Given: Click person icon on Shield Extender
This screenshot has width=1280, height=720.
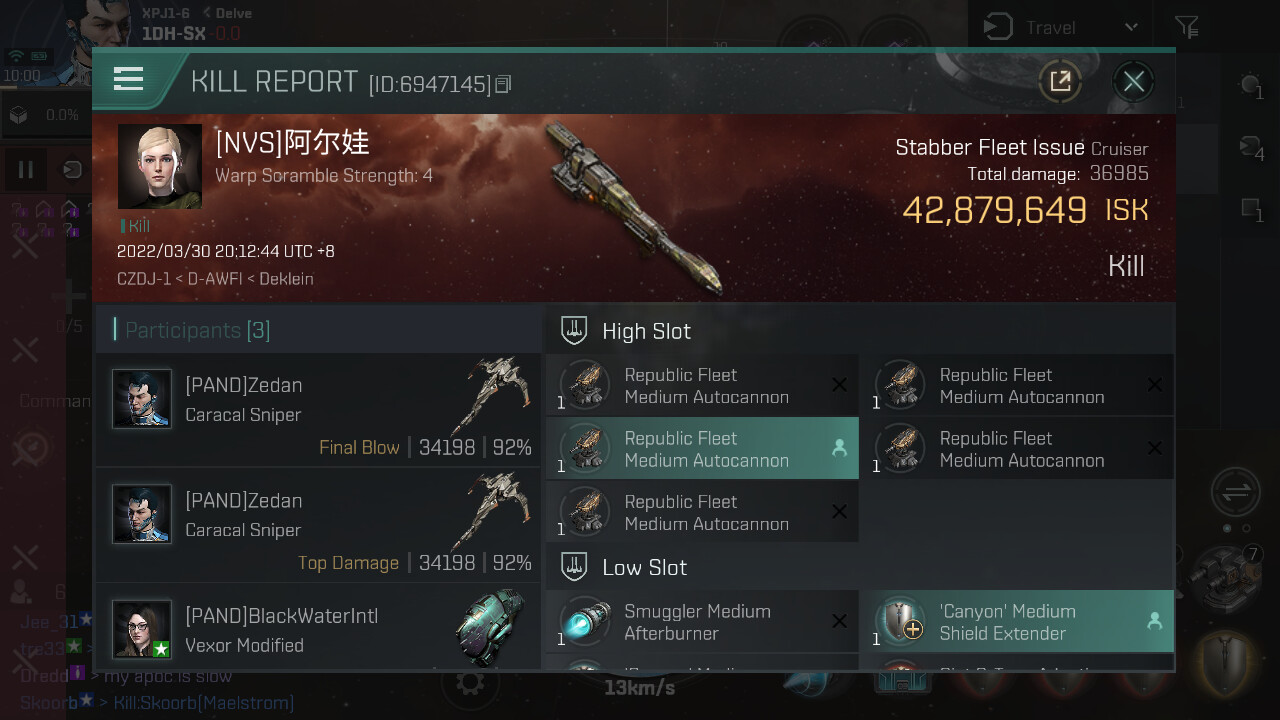Looking at the screenshot, I should tap(1155, 622).
